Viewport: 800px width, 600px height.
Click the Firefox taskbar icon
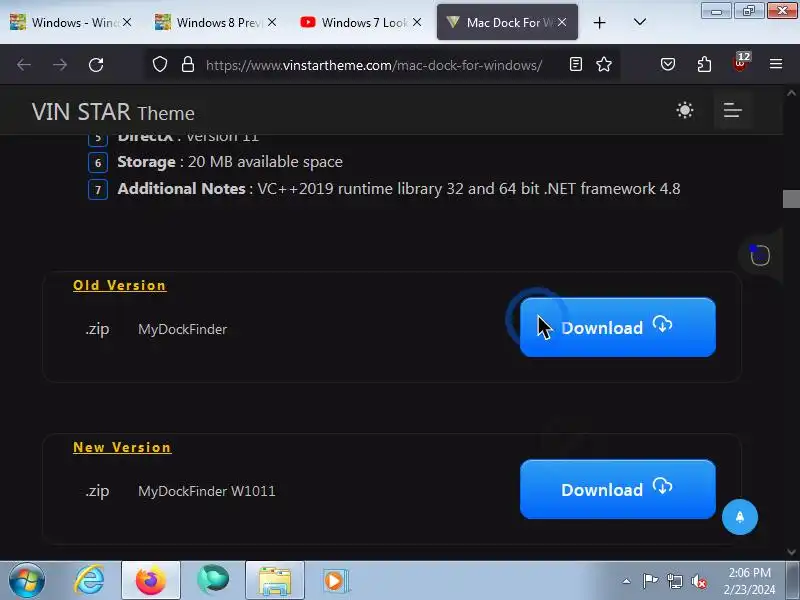151,580
